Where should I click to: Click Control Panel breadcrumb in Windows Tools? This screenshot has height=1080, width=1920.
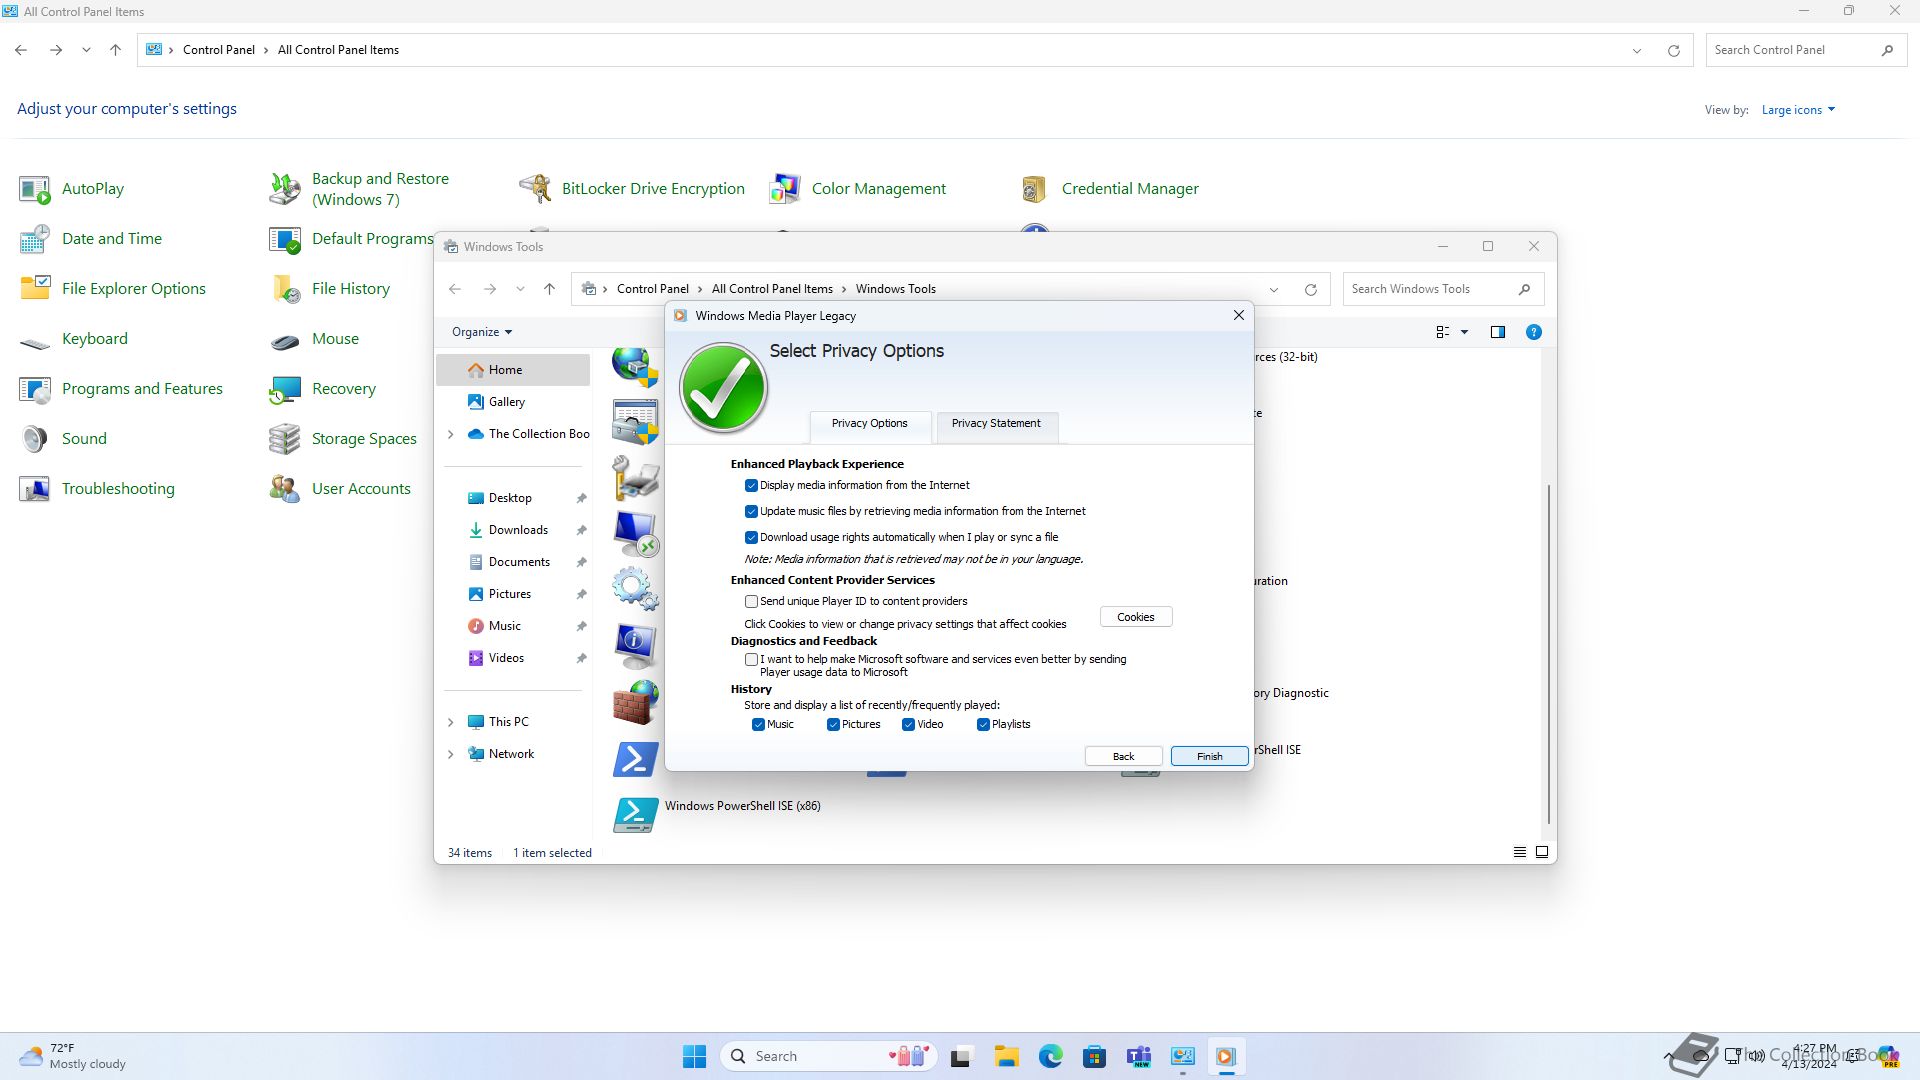pos(652,289)
